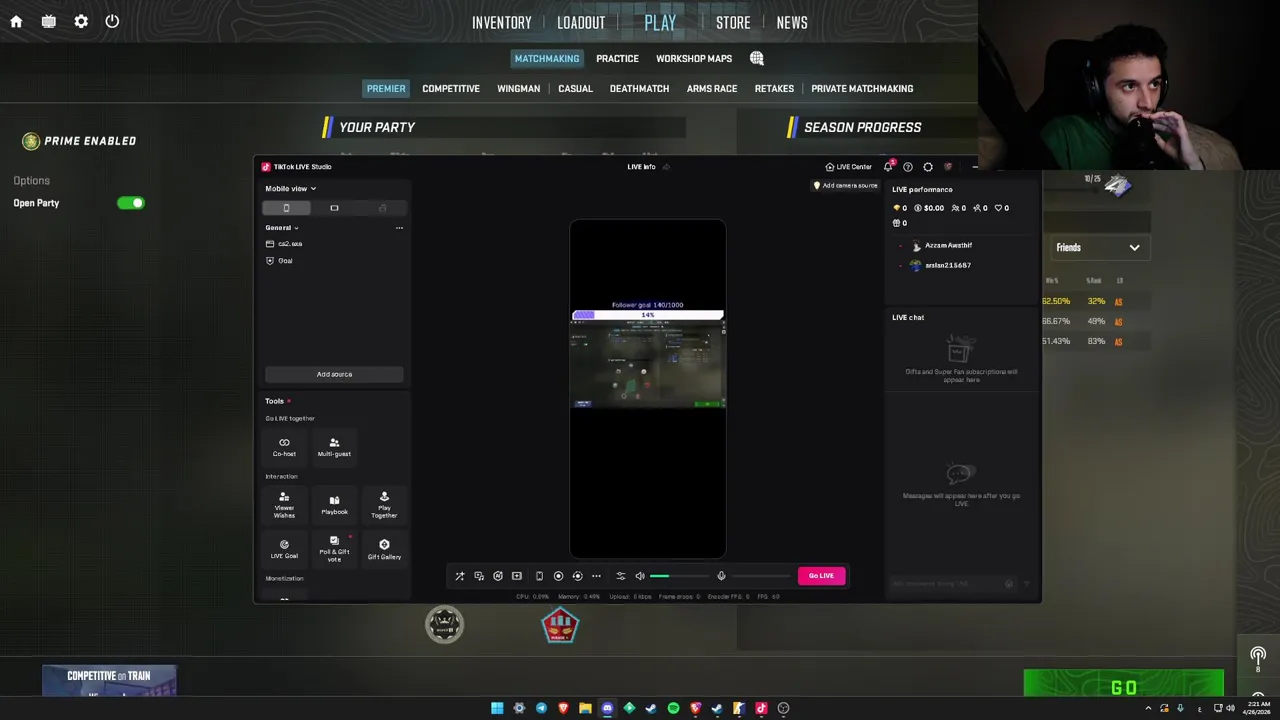
Task: Expand the Mobile view dropdown
Action: [290, 188]
